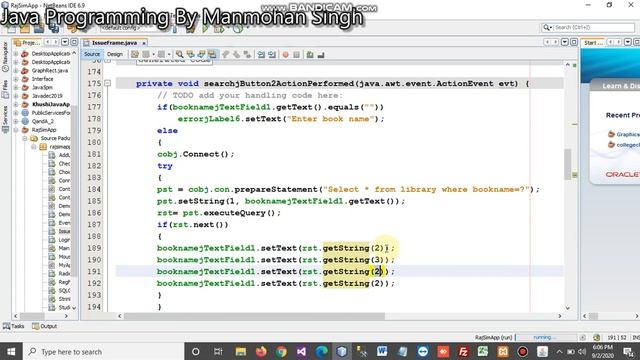This screenshot has width=640, height=360.
Task: Click Stop Macro Recording icon
Action: 297,54
